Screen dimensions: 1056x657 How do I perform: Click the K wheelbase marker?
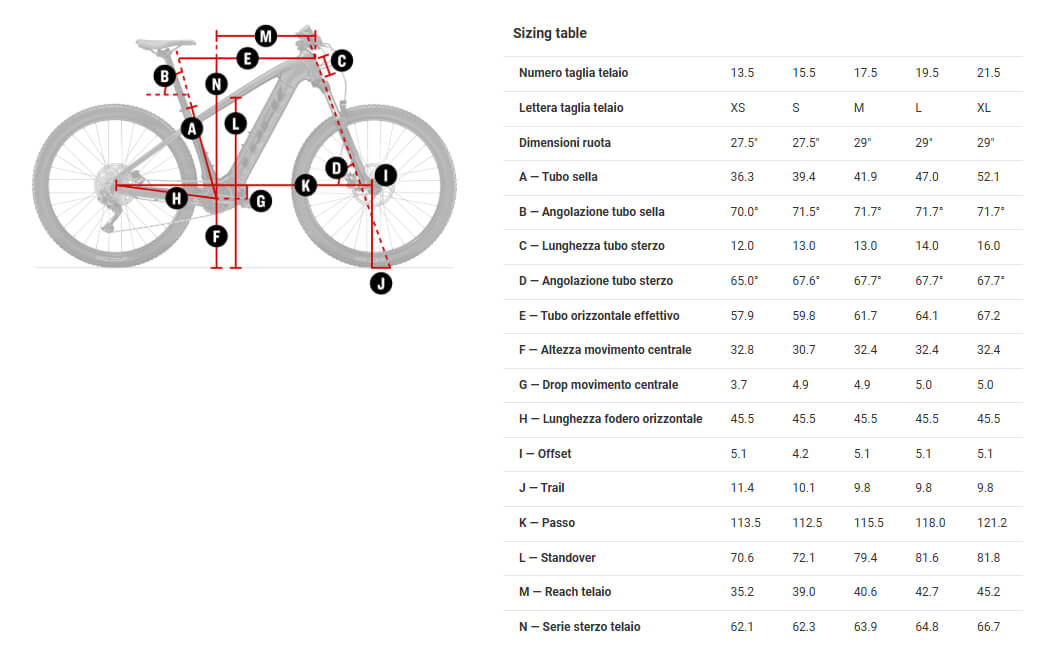[306, 185]
